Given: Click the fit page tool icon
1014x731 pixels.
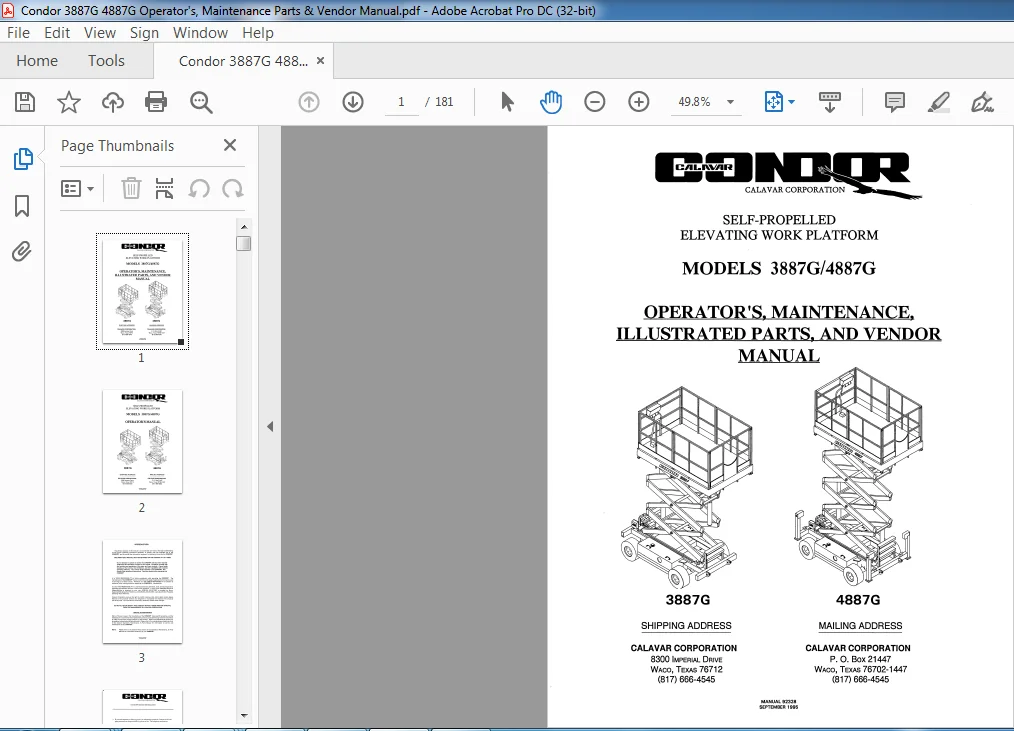Looking at the screenshot, I should coord(773,102).
